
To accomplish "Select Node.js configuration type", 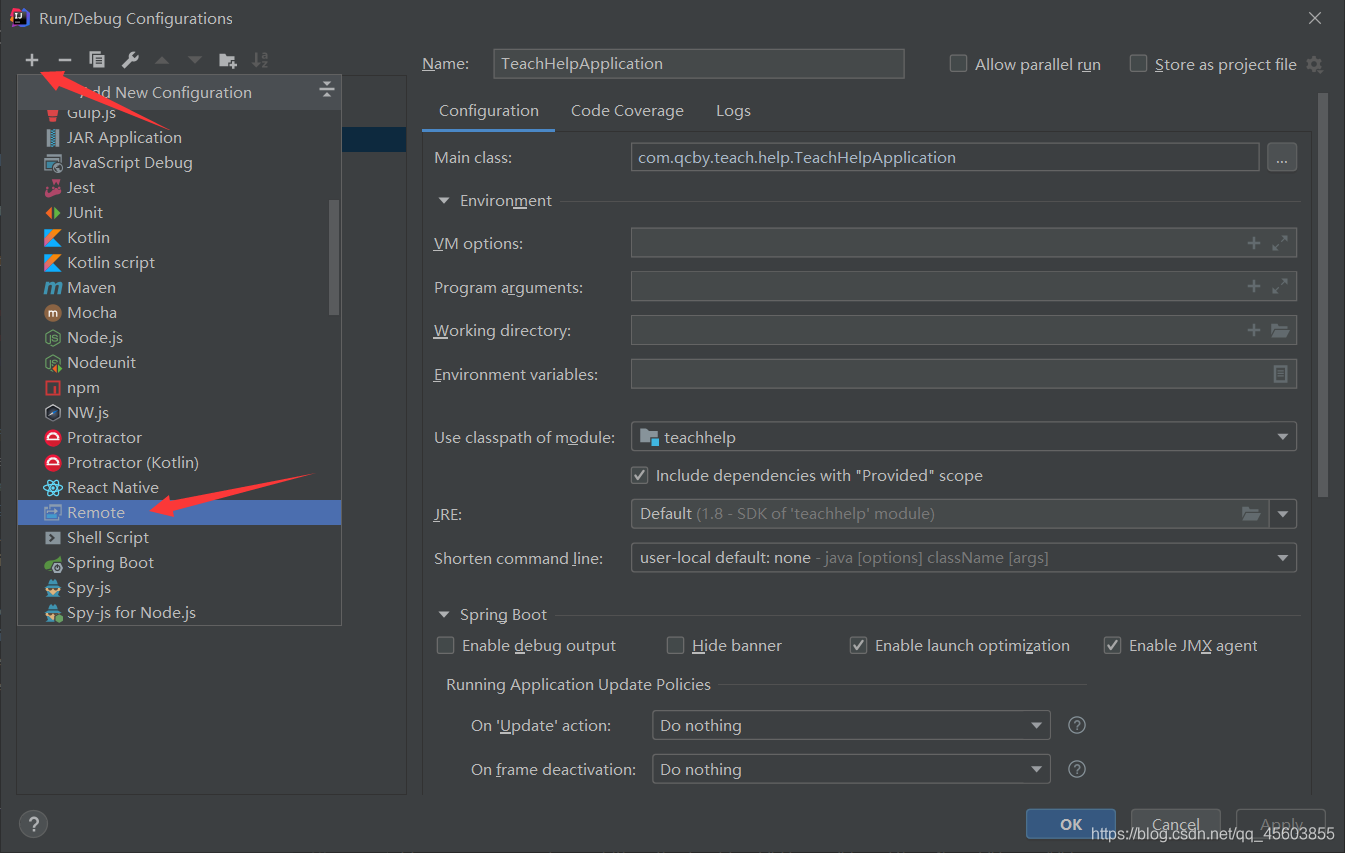I will pos(179,337).
